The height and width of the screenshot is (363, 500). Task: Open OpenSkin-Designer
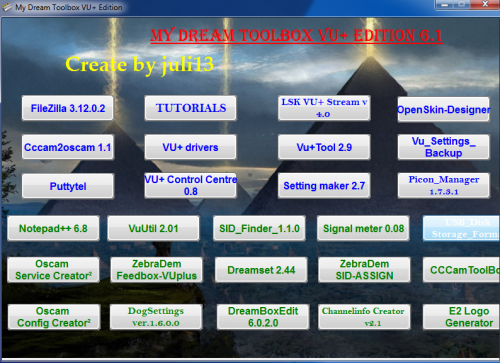click(443, 109)
